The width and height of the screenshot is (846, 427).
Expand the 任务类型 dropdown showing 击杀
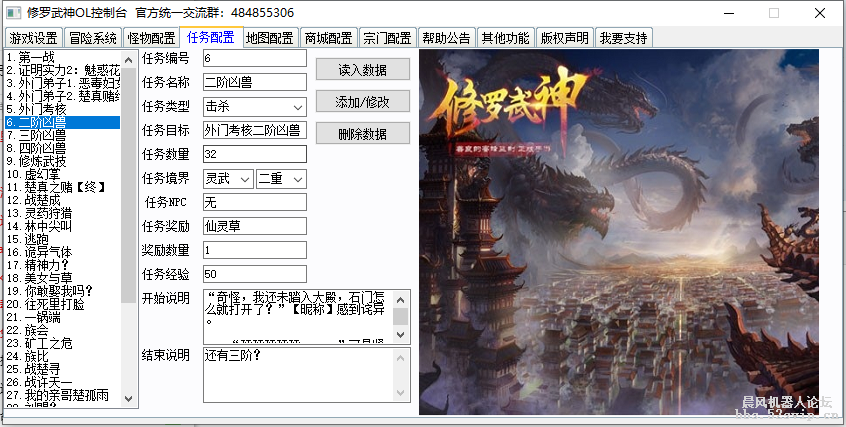[x=255, y=106]
